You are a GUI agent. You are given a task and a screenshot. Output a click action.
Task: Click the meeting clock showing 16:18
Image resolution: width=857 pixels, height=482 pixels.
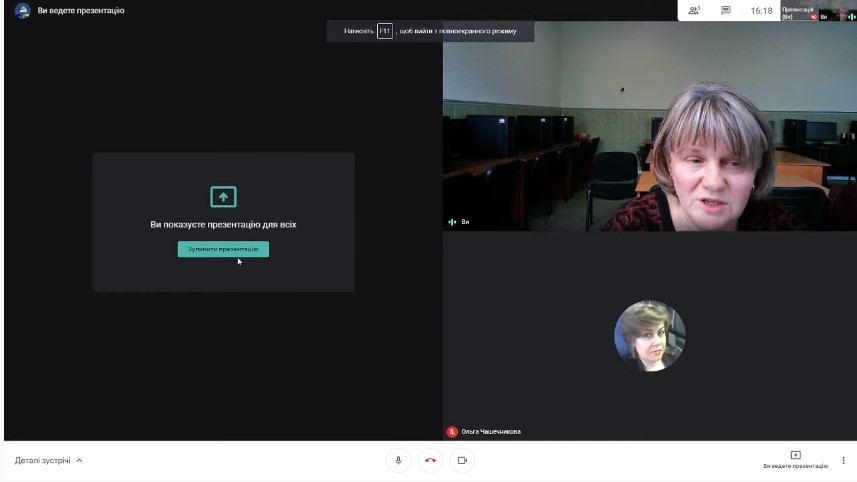click(x=761, y=11)
